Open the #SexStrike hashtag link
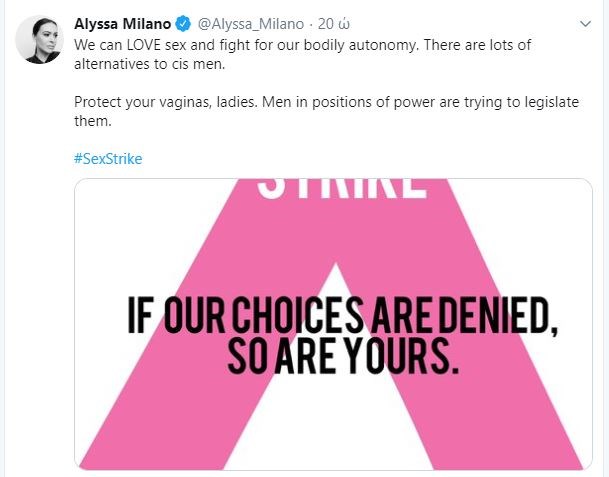Image resolution: width=609 pixels, height=477 pixels. 108,158
